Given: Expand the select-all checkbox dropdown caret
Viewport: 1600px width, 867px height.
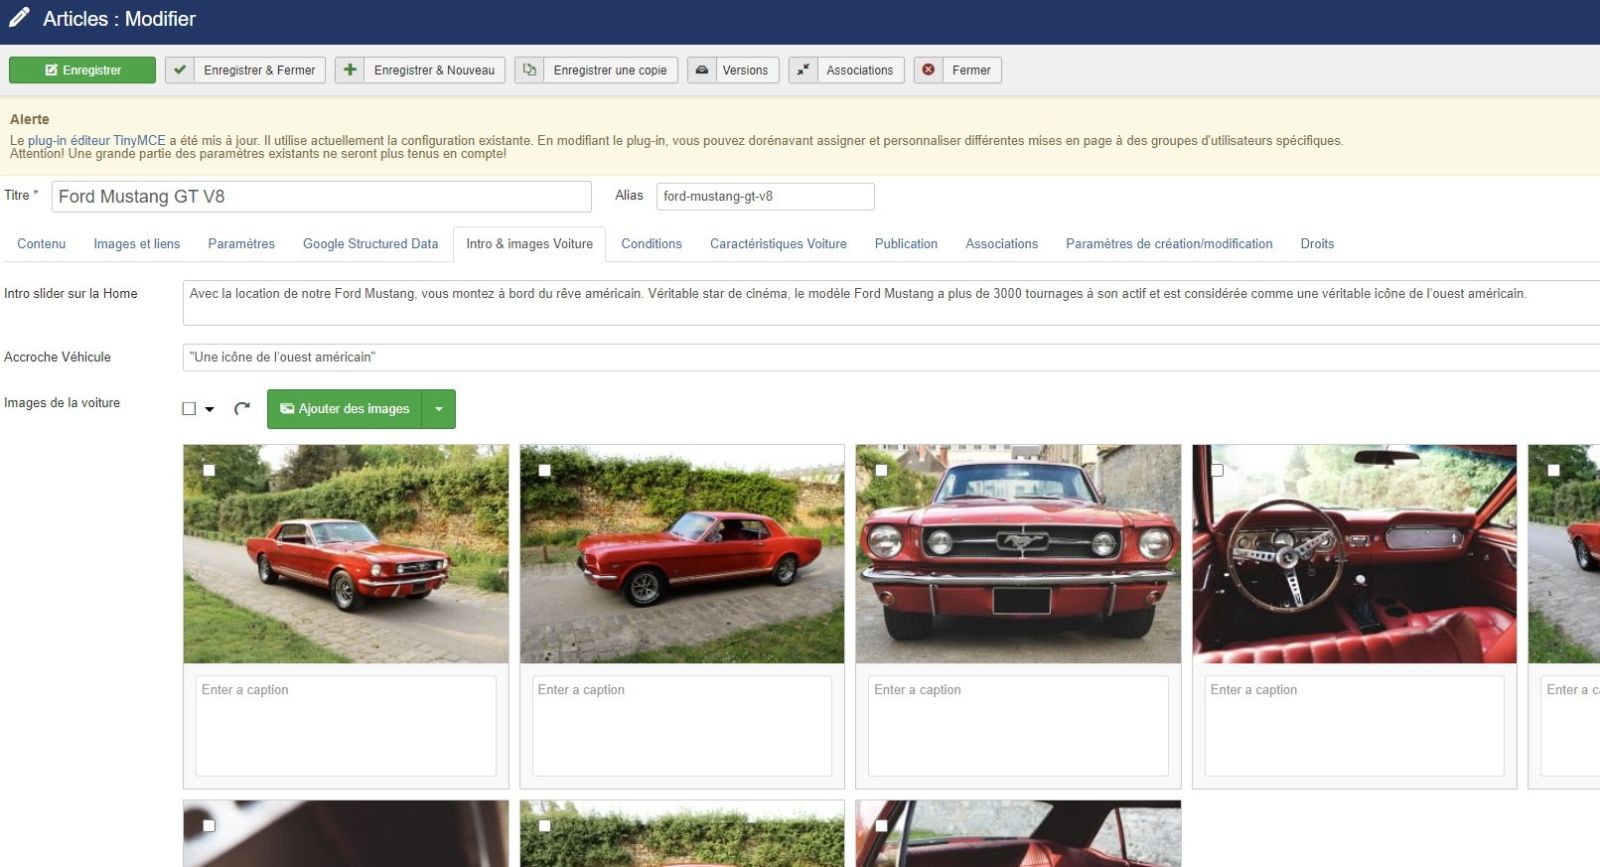Looking at the screenshot, I should point(209,409).
